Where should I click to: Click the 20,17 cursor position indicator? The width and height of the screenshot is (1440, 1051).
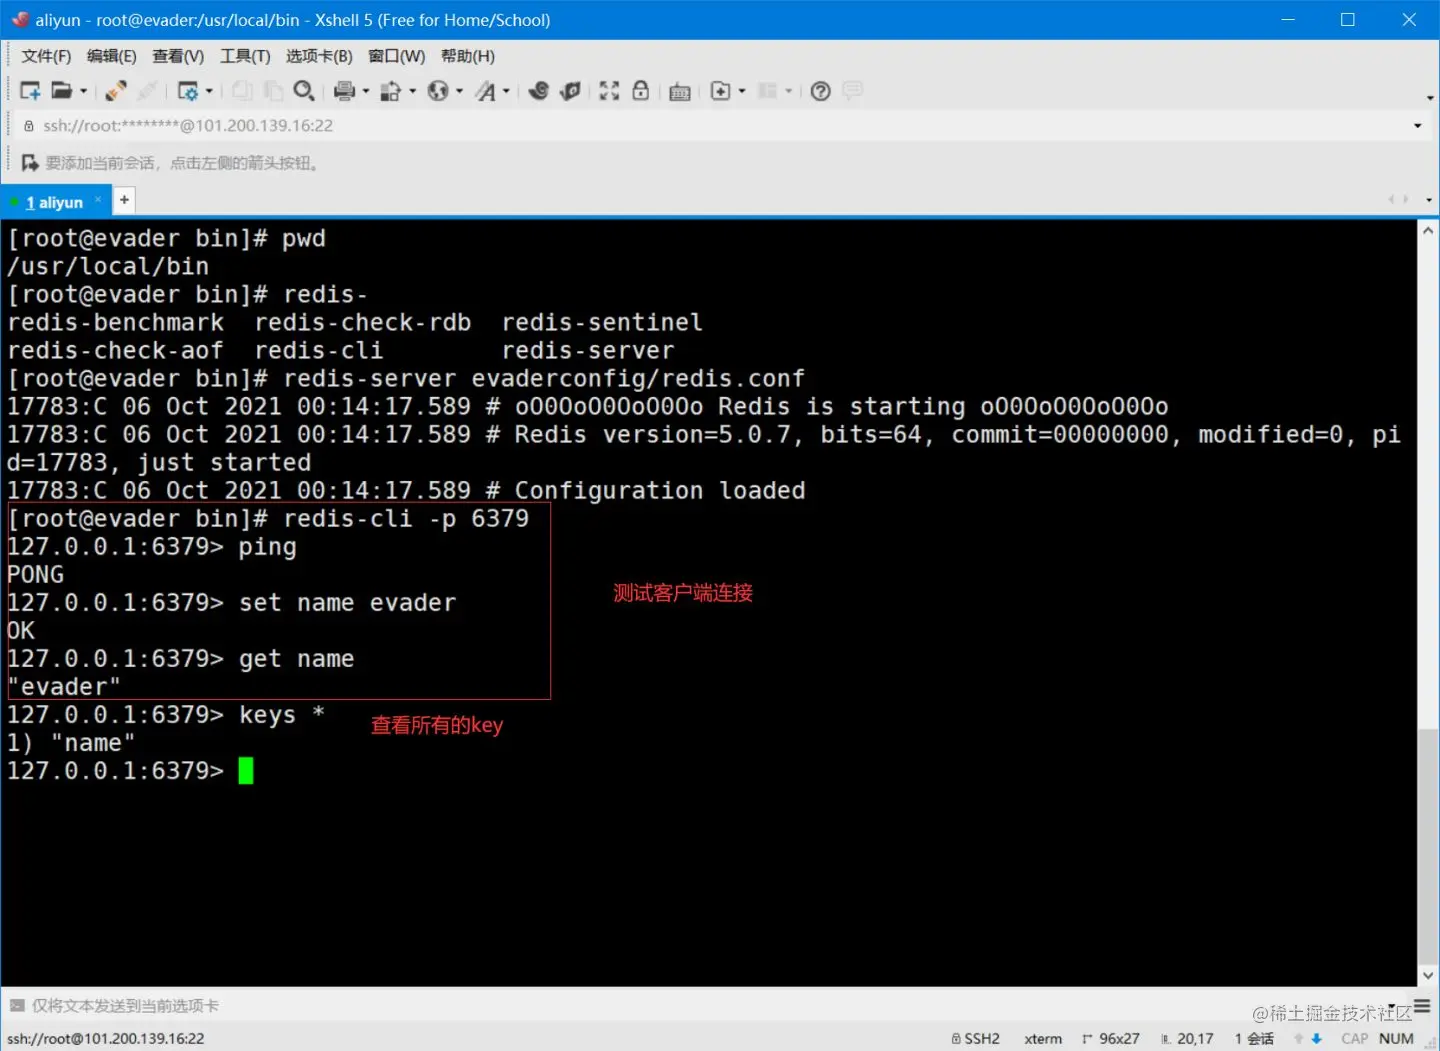click(x=1187, y=1039)
